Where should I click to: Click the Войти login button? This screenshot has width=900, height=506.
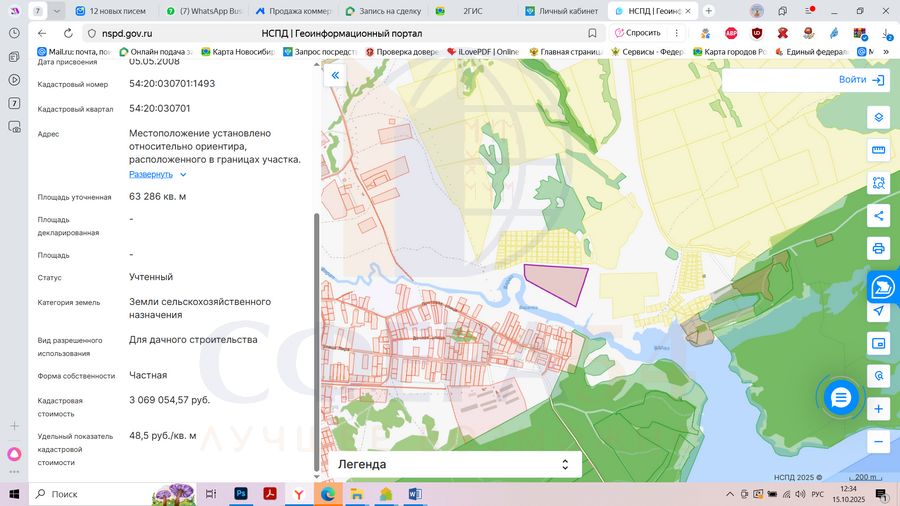tap(862, 80)
